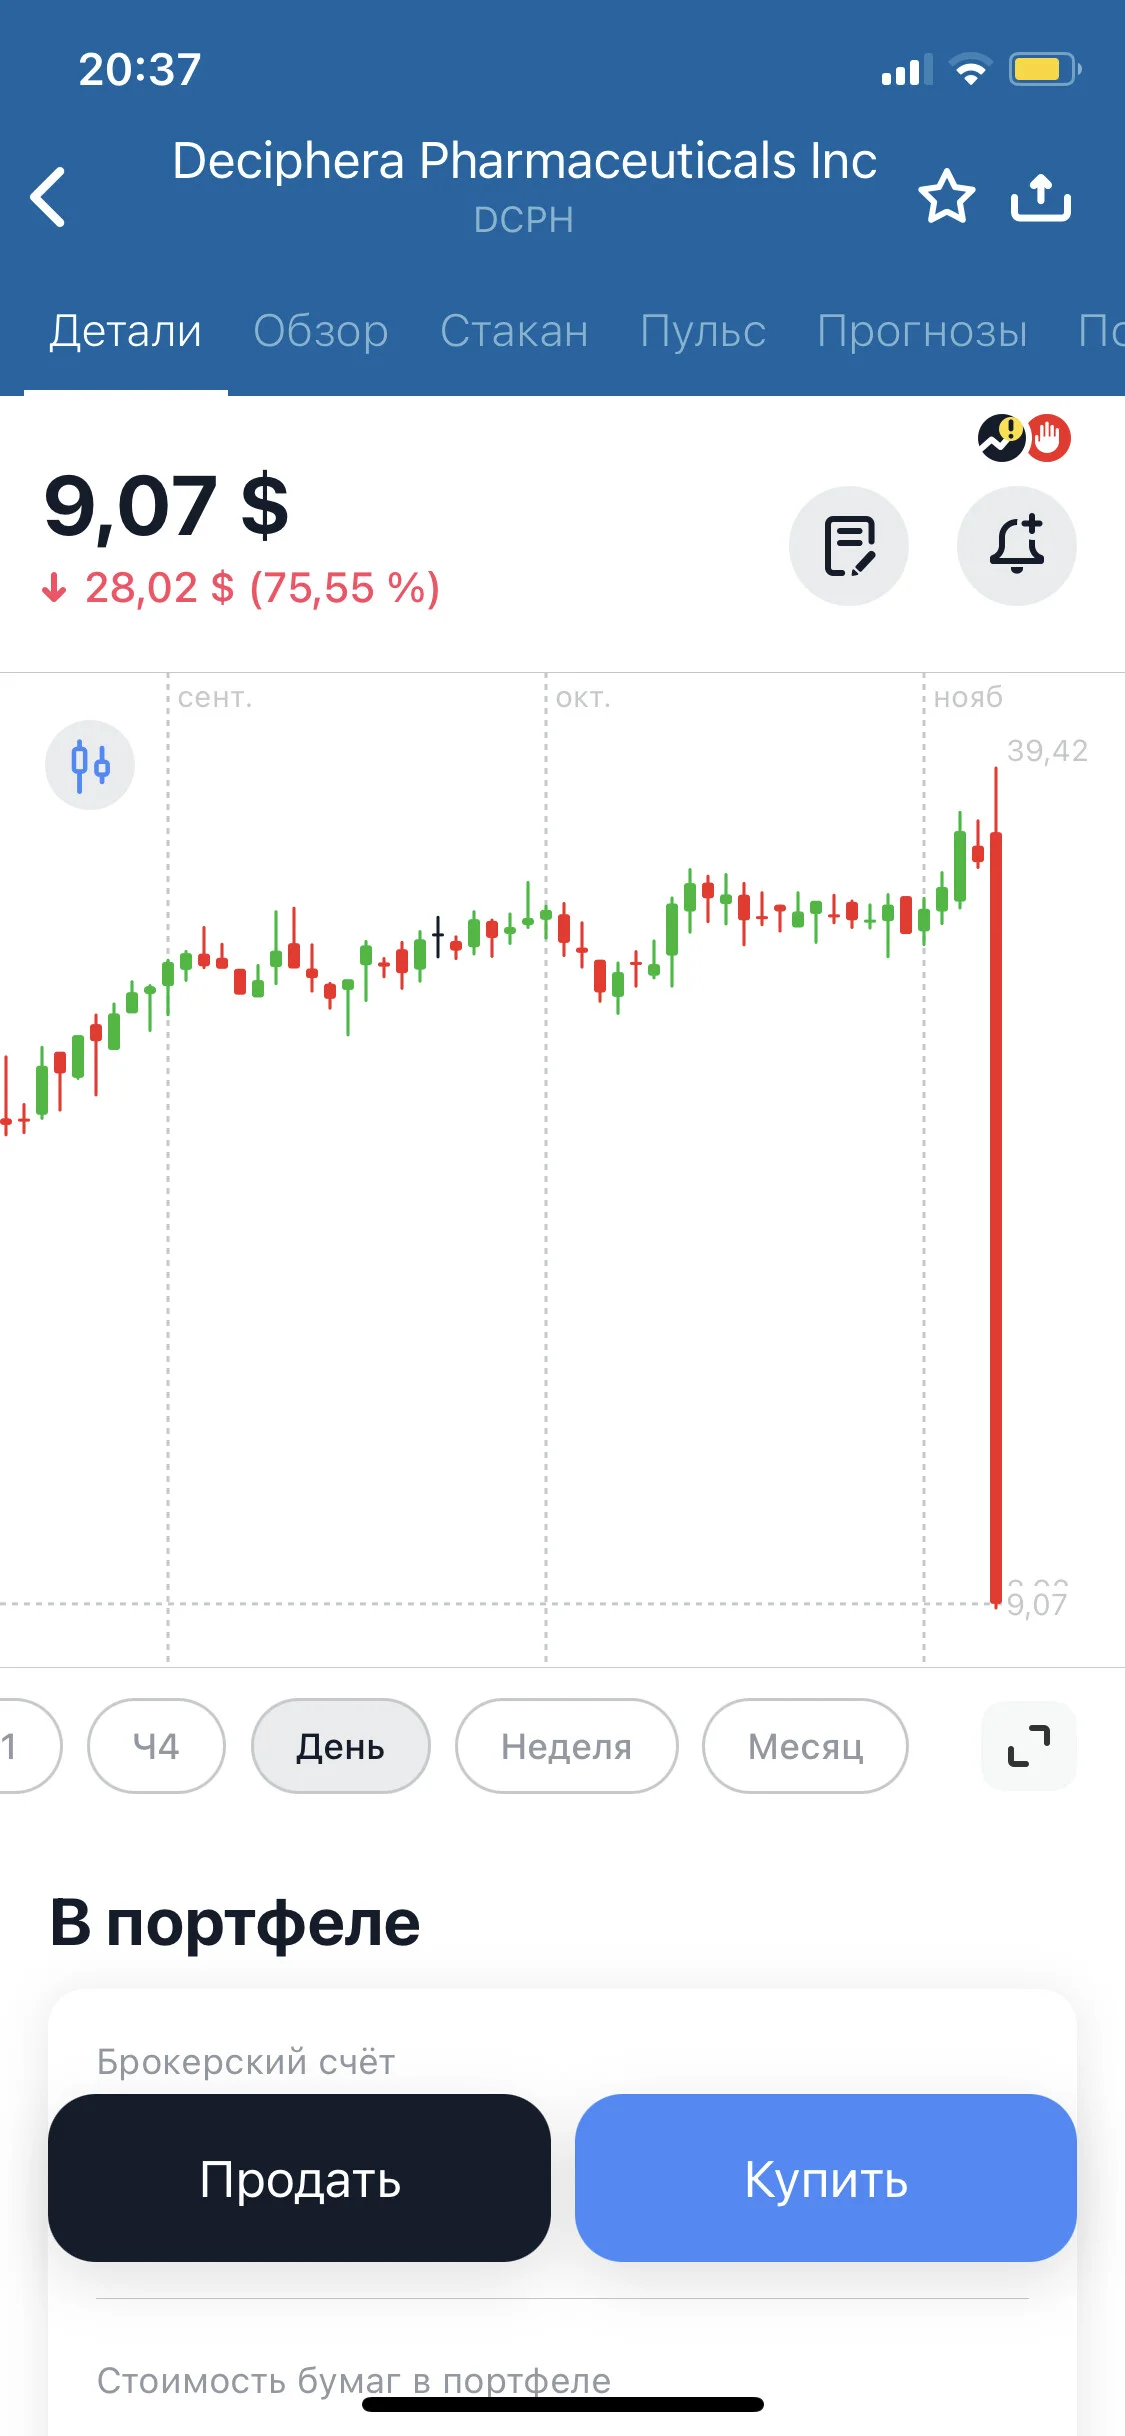1125x2436 pixels.
Task: Tap the Купить button
Action: click(x=826, y=2178)
